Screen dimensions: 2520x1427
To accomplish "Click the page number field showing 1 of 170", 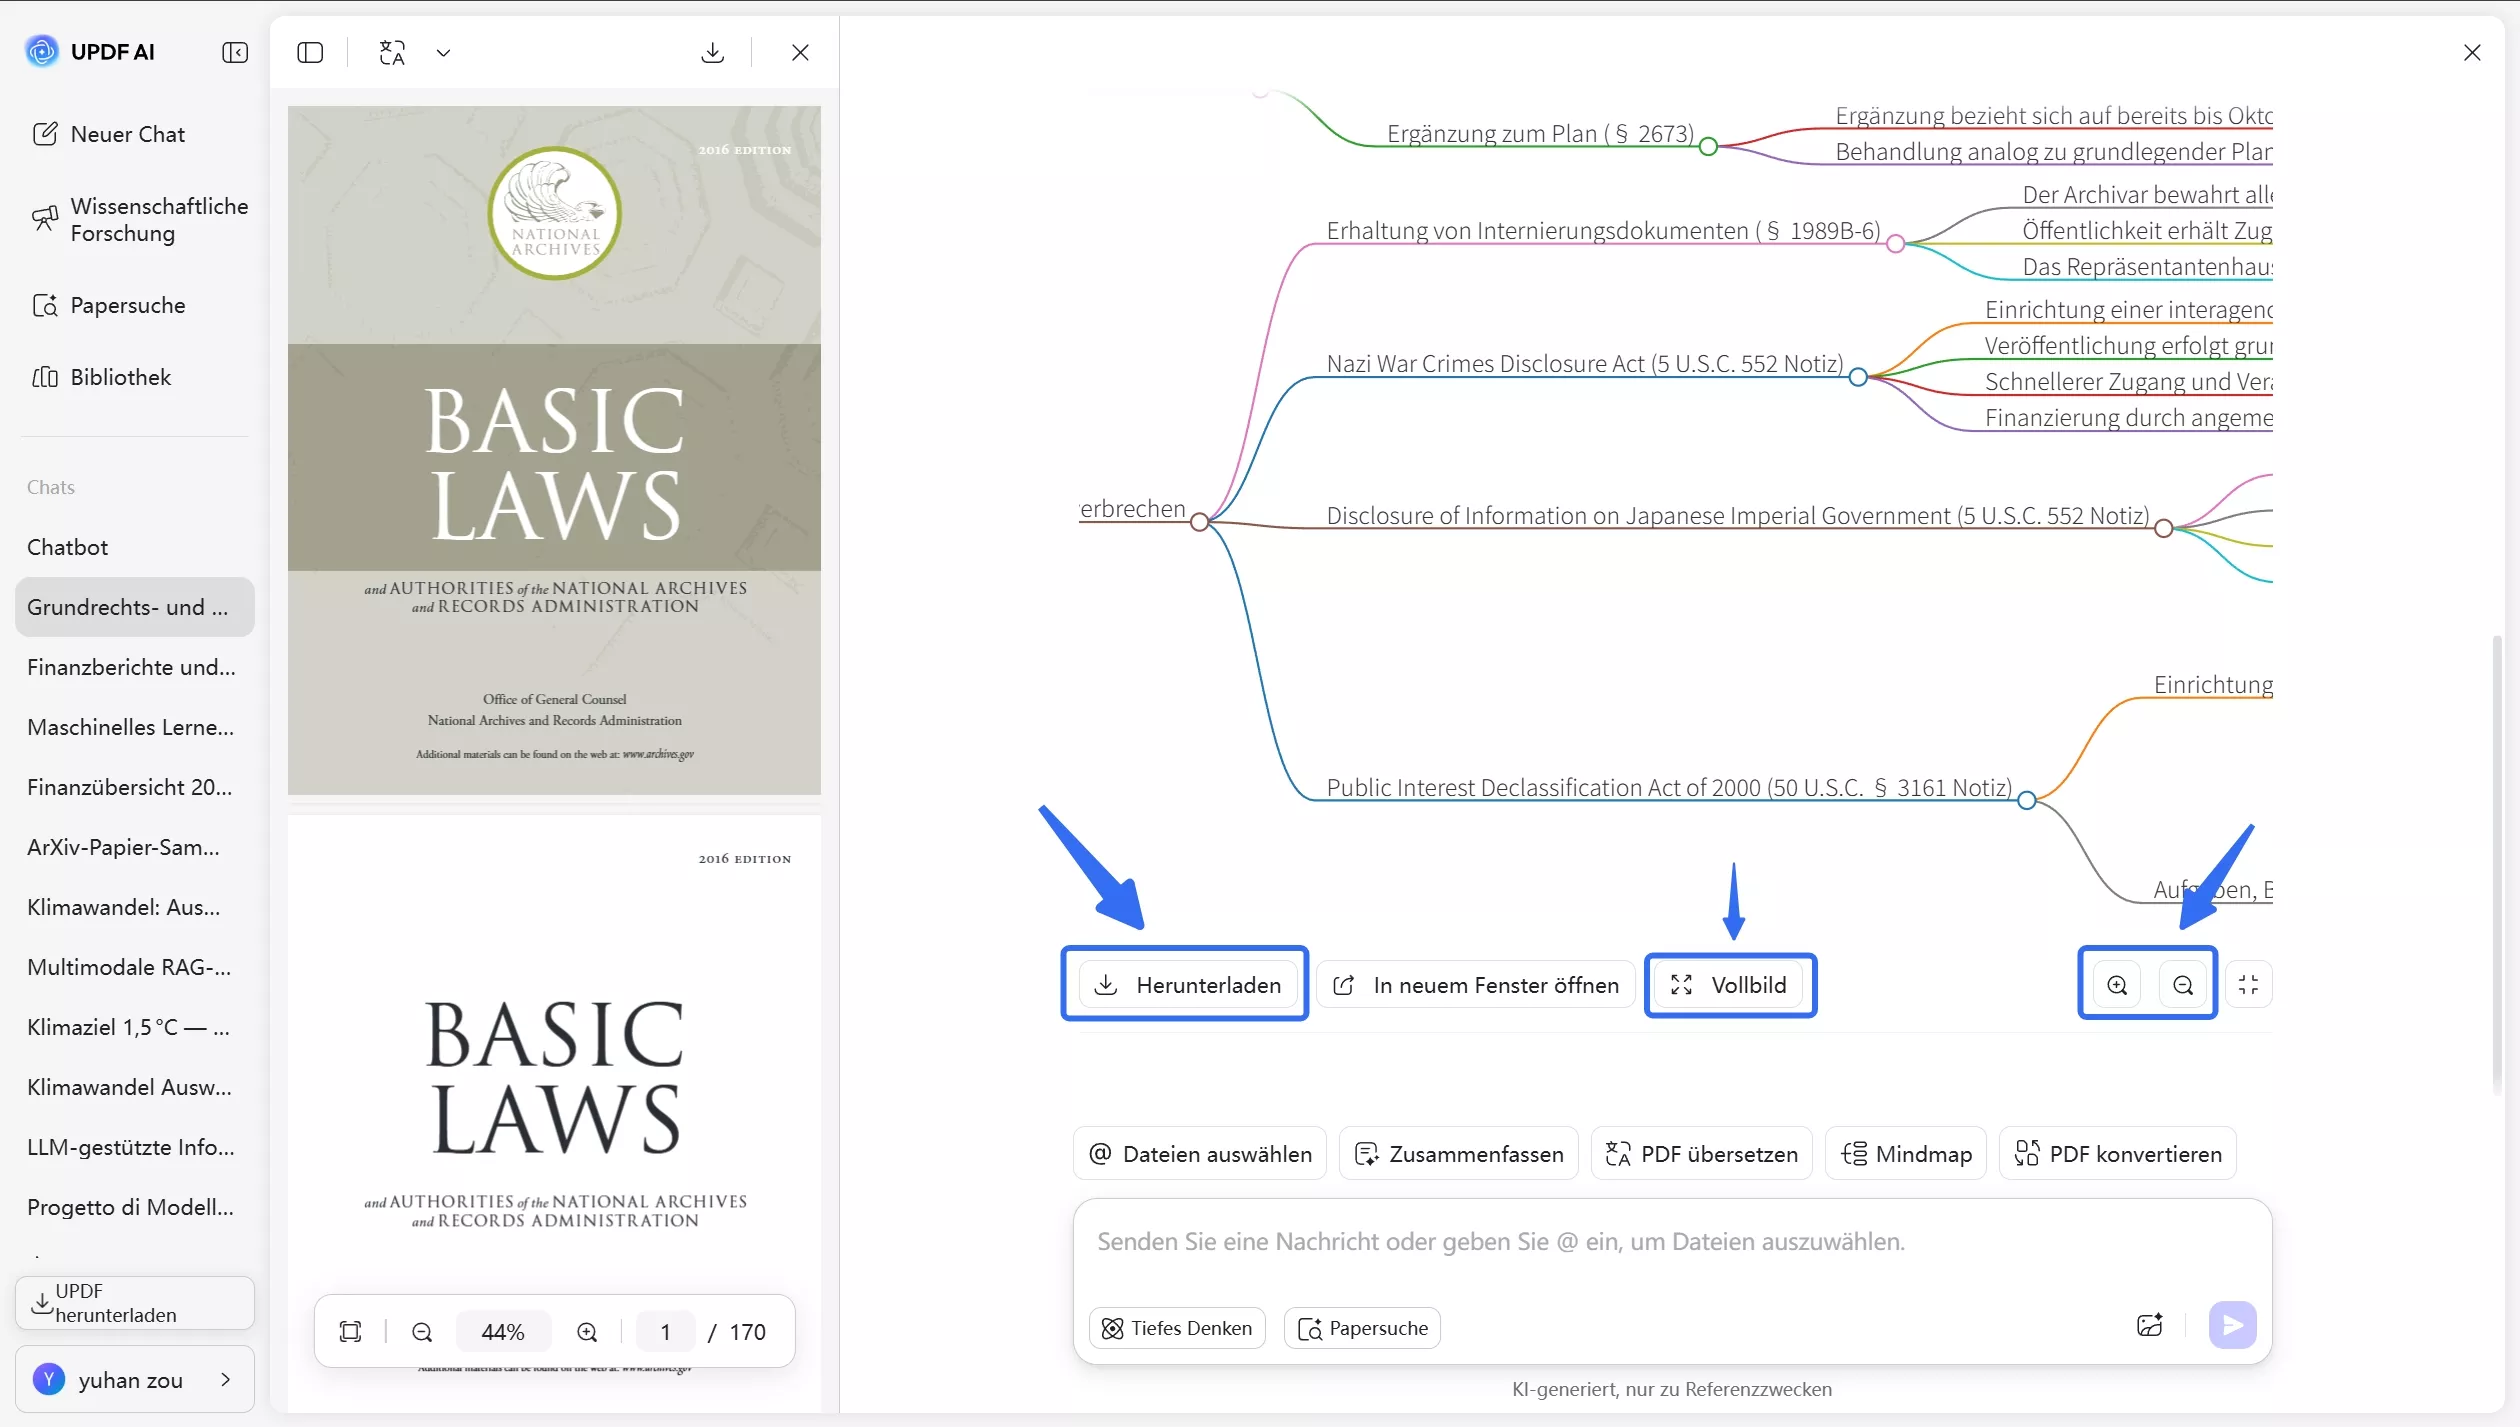I will coord(665,1331).
